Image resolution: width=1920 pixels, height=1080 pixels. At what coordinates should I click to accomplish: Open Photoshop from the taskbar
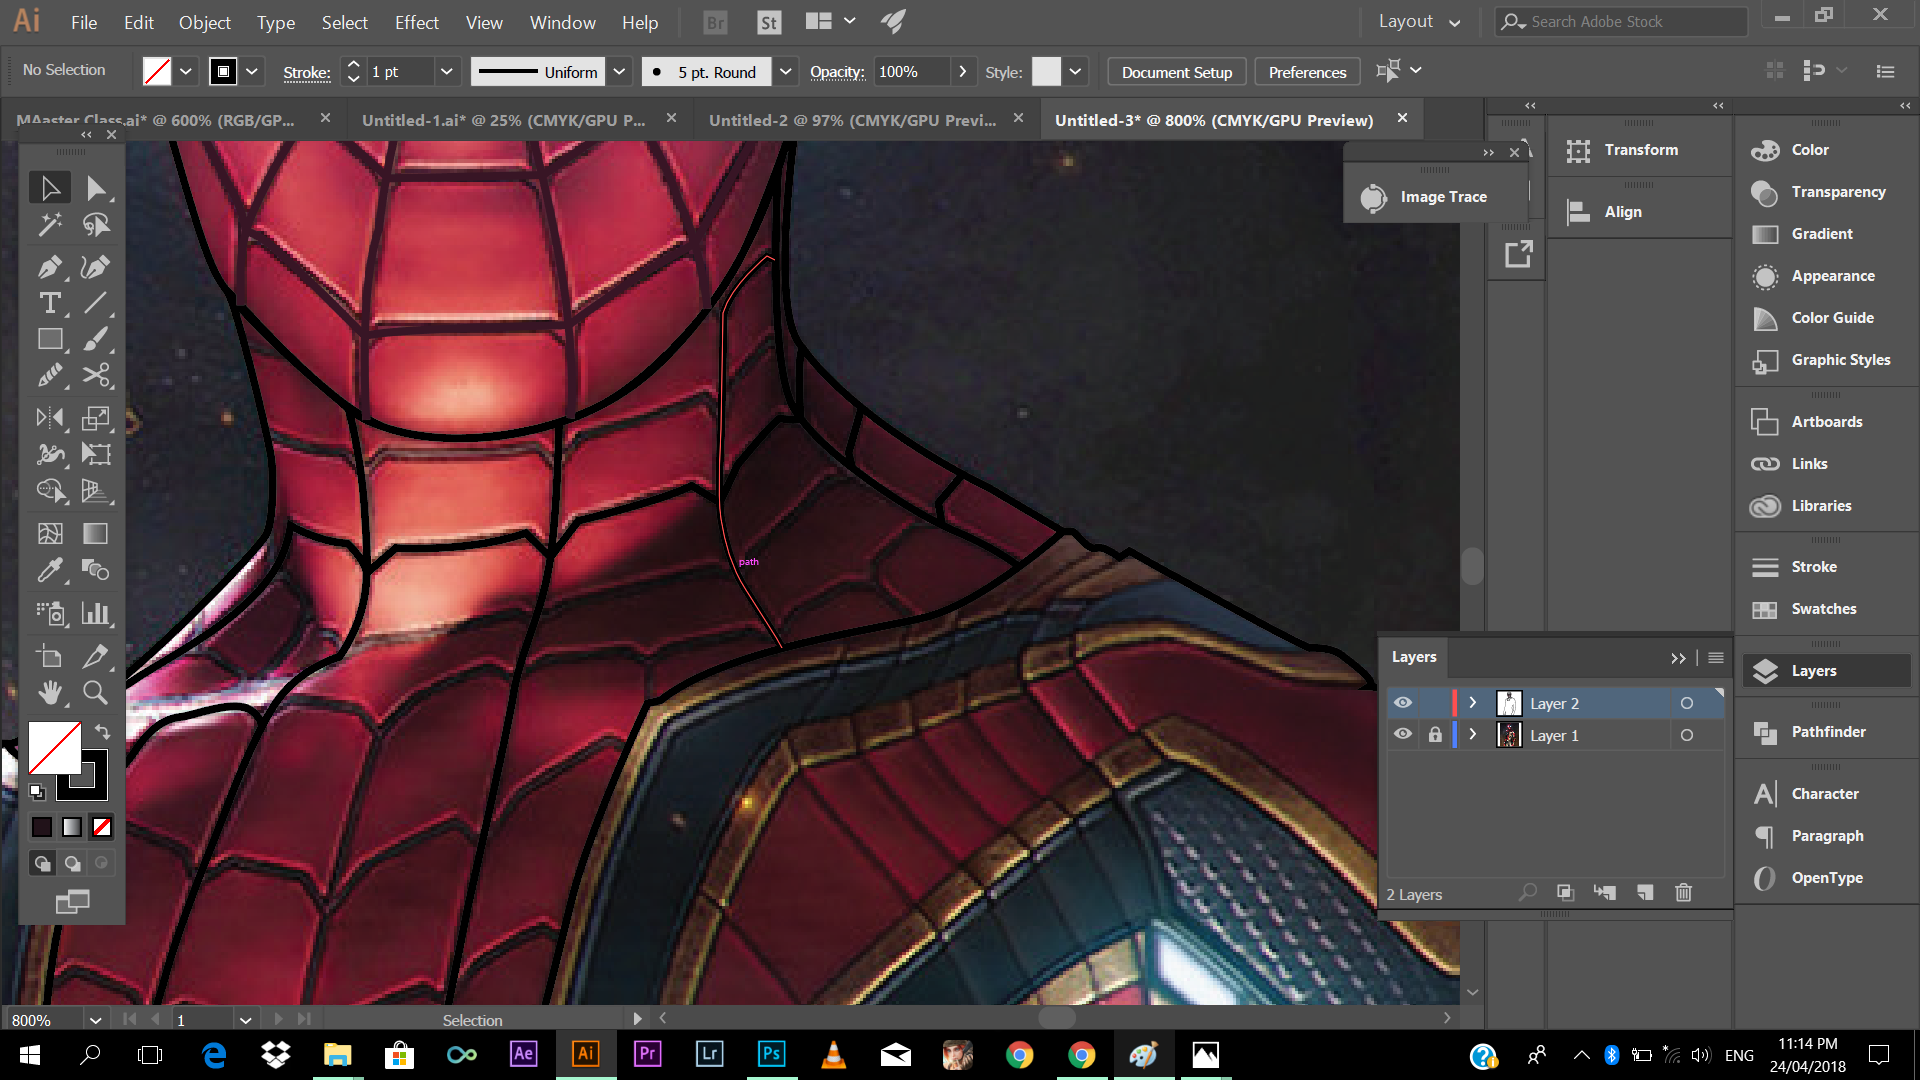(771, 1054)
